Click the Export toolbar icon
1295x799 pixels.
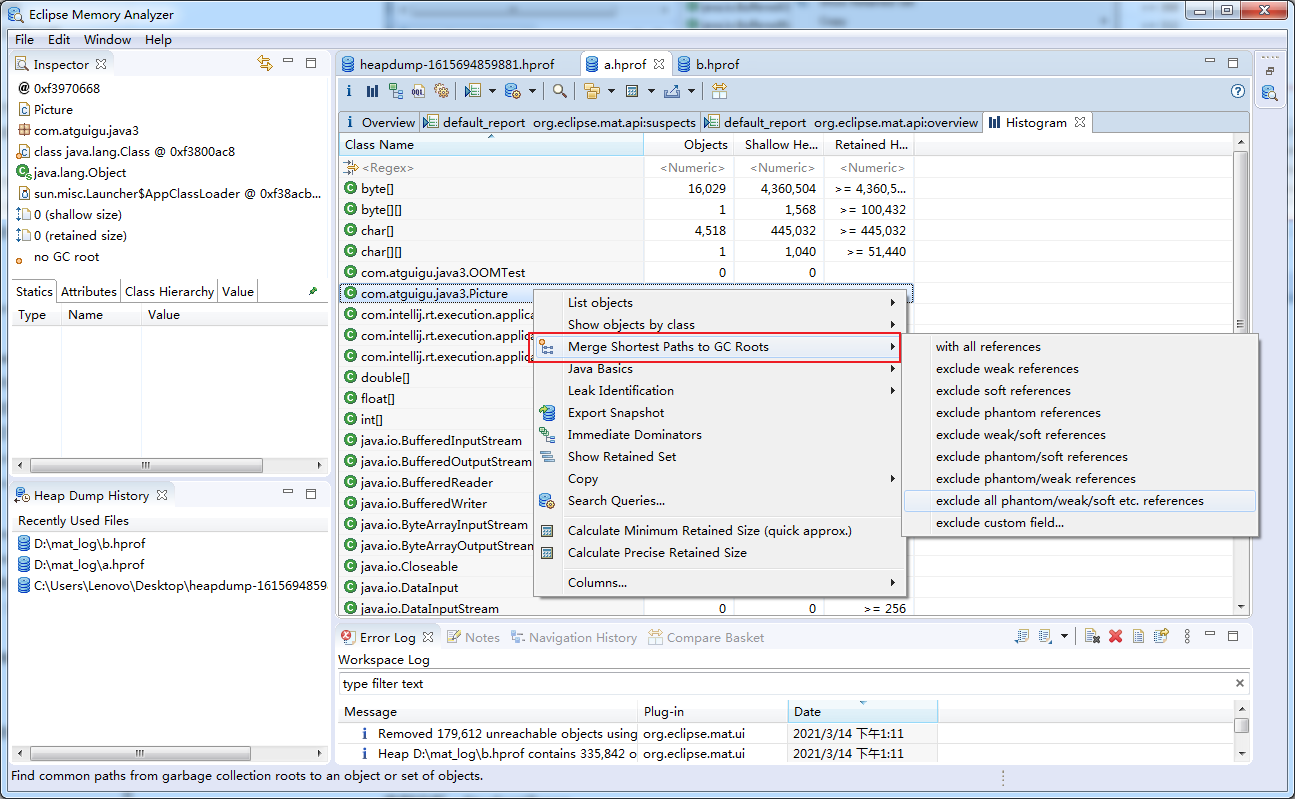[671, 91]
